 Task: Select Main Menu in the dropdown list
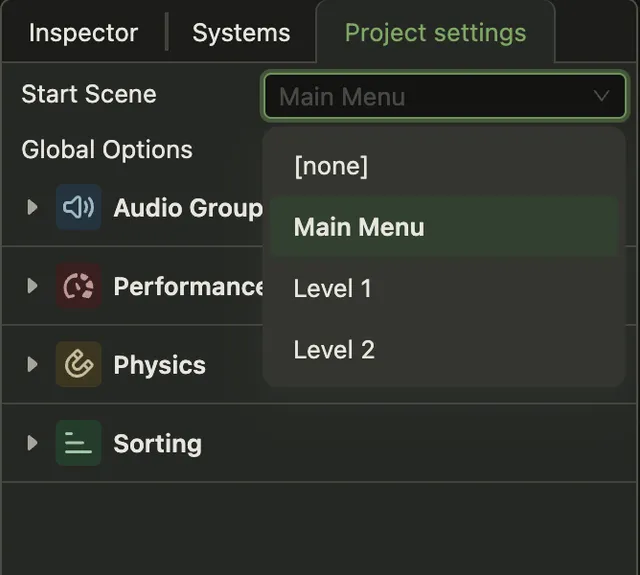click(x=444, y=227)
